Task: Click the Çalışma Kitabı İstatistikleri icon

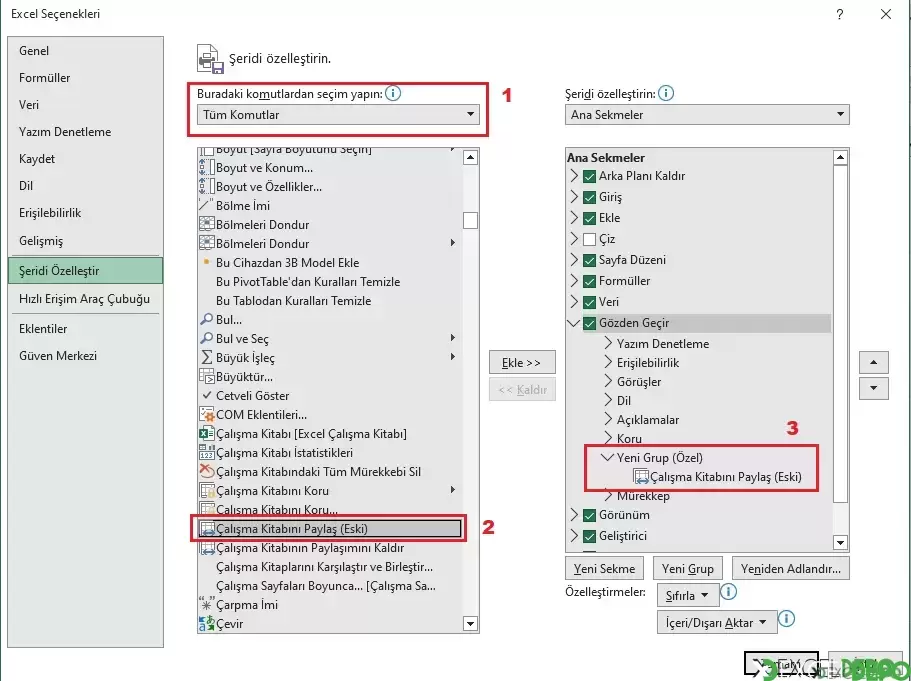Action: 207,452
